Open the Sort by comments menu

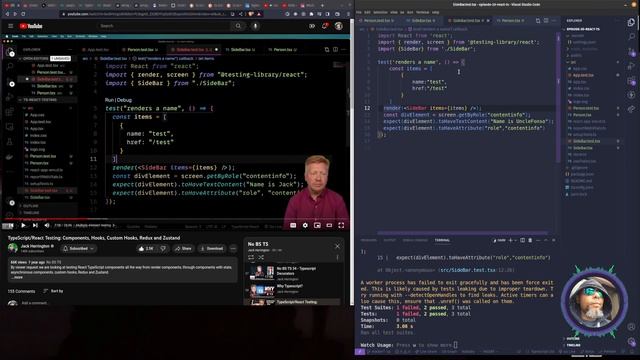53,291
